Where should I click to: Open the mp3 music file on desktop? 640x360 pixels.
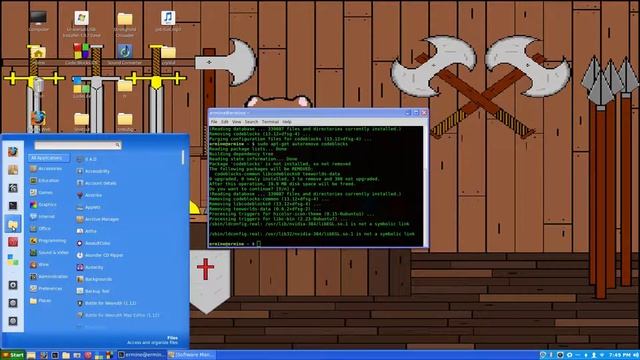click(168, 21)
